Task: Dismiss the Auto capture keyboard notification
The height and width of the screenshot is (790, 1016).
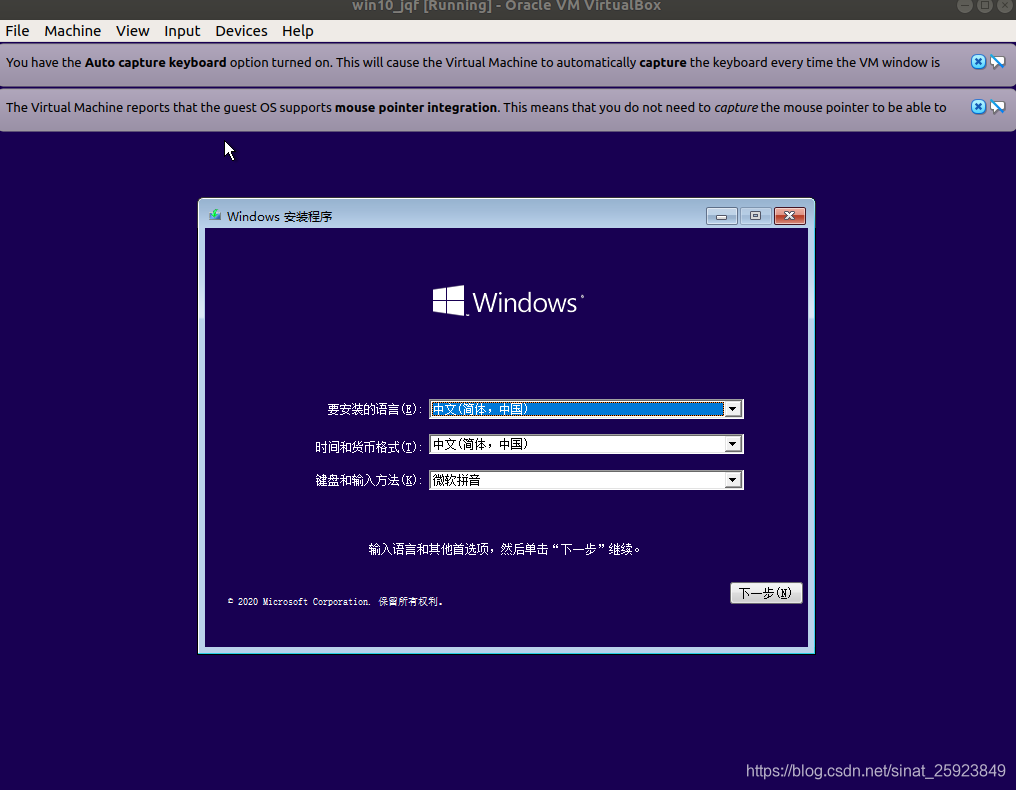Action: point(978,62)
